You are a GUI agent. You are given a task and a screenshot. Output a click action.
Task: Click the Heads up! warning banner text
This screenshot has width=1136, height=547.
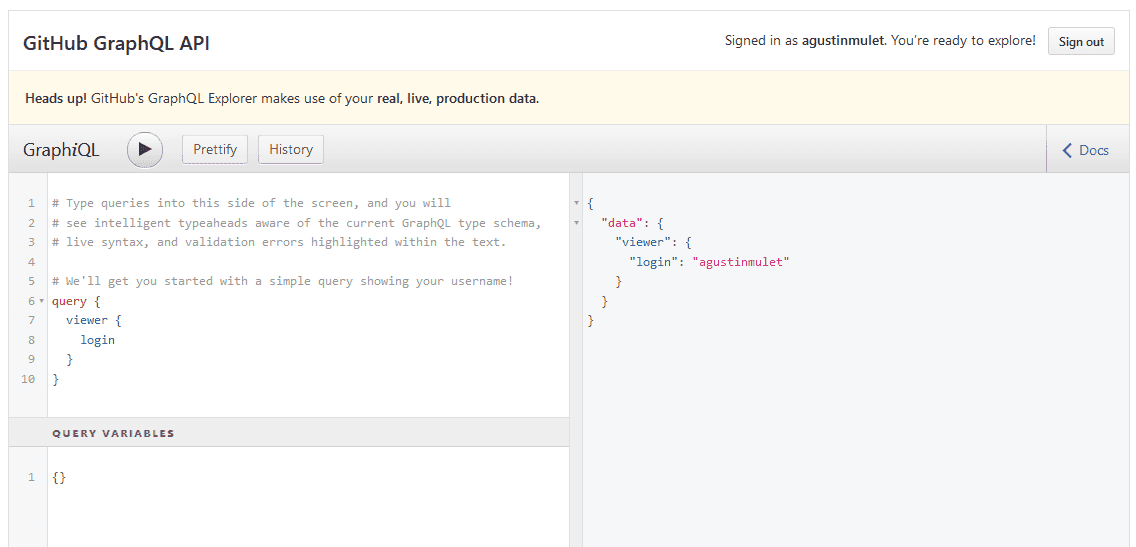point(282,99)
